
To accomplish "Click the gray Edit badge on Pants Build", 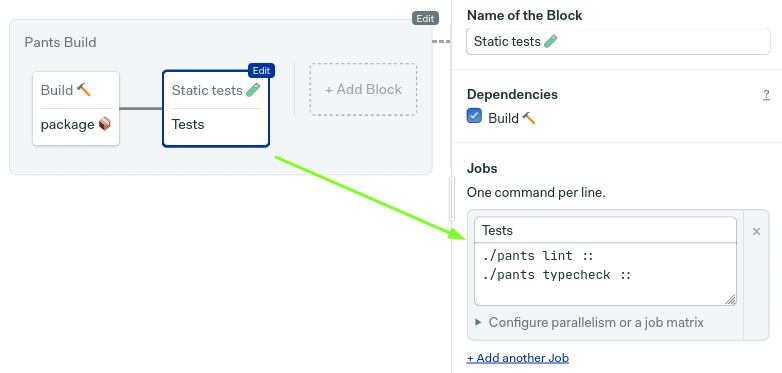I will [425, 18].
